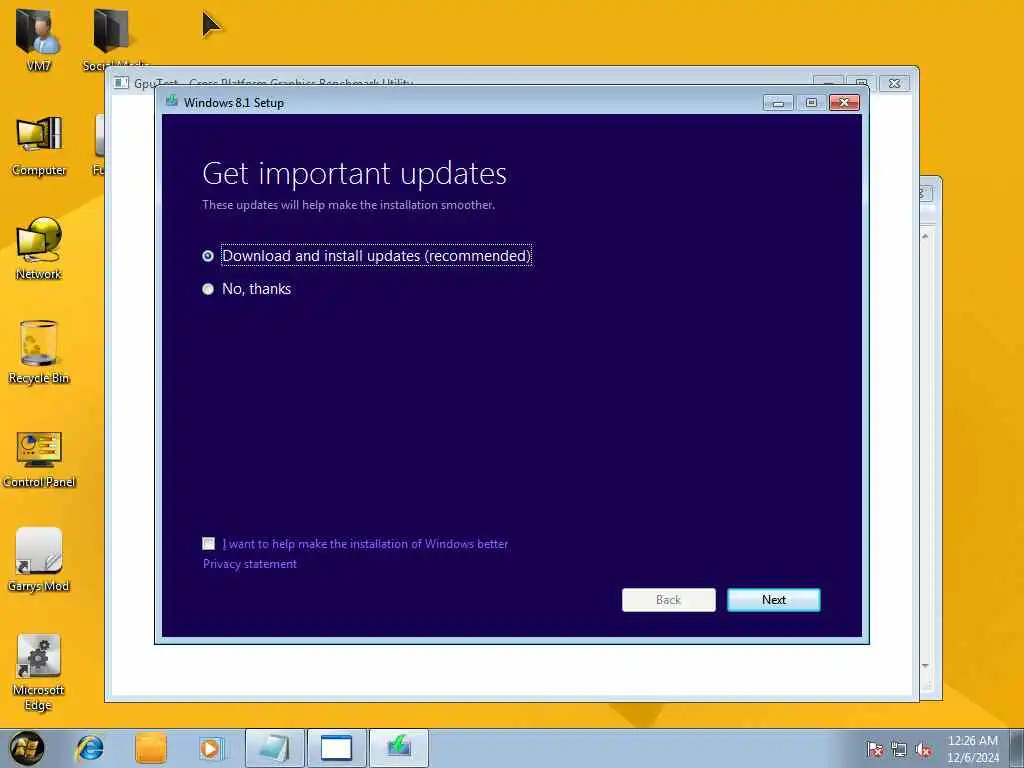Open the Action Center flag tray icon
Image resolution: width=1024 pixels, height=768 pixels.
tap(874, 749)
